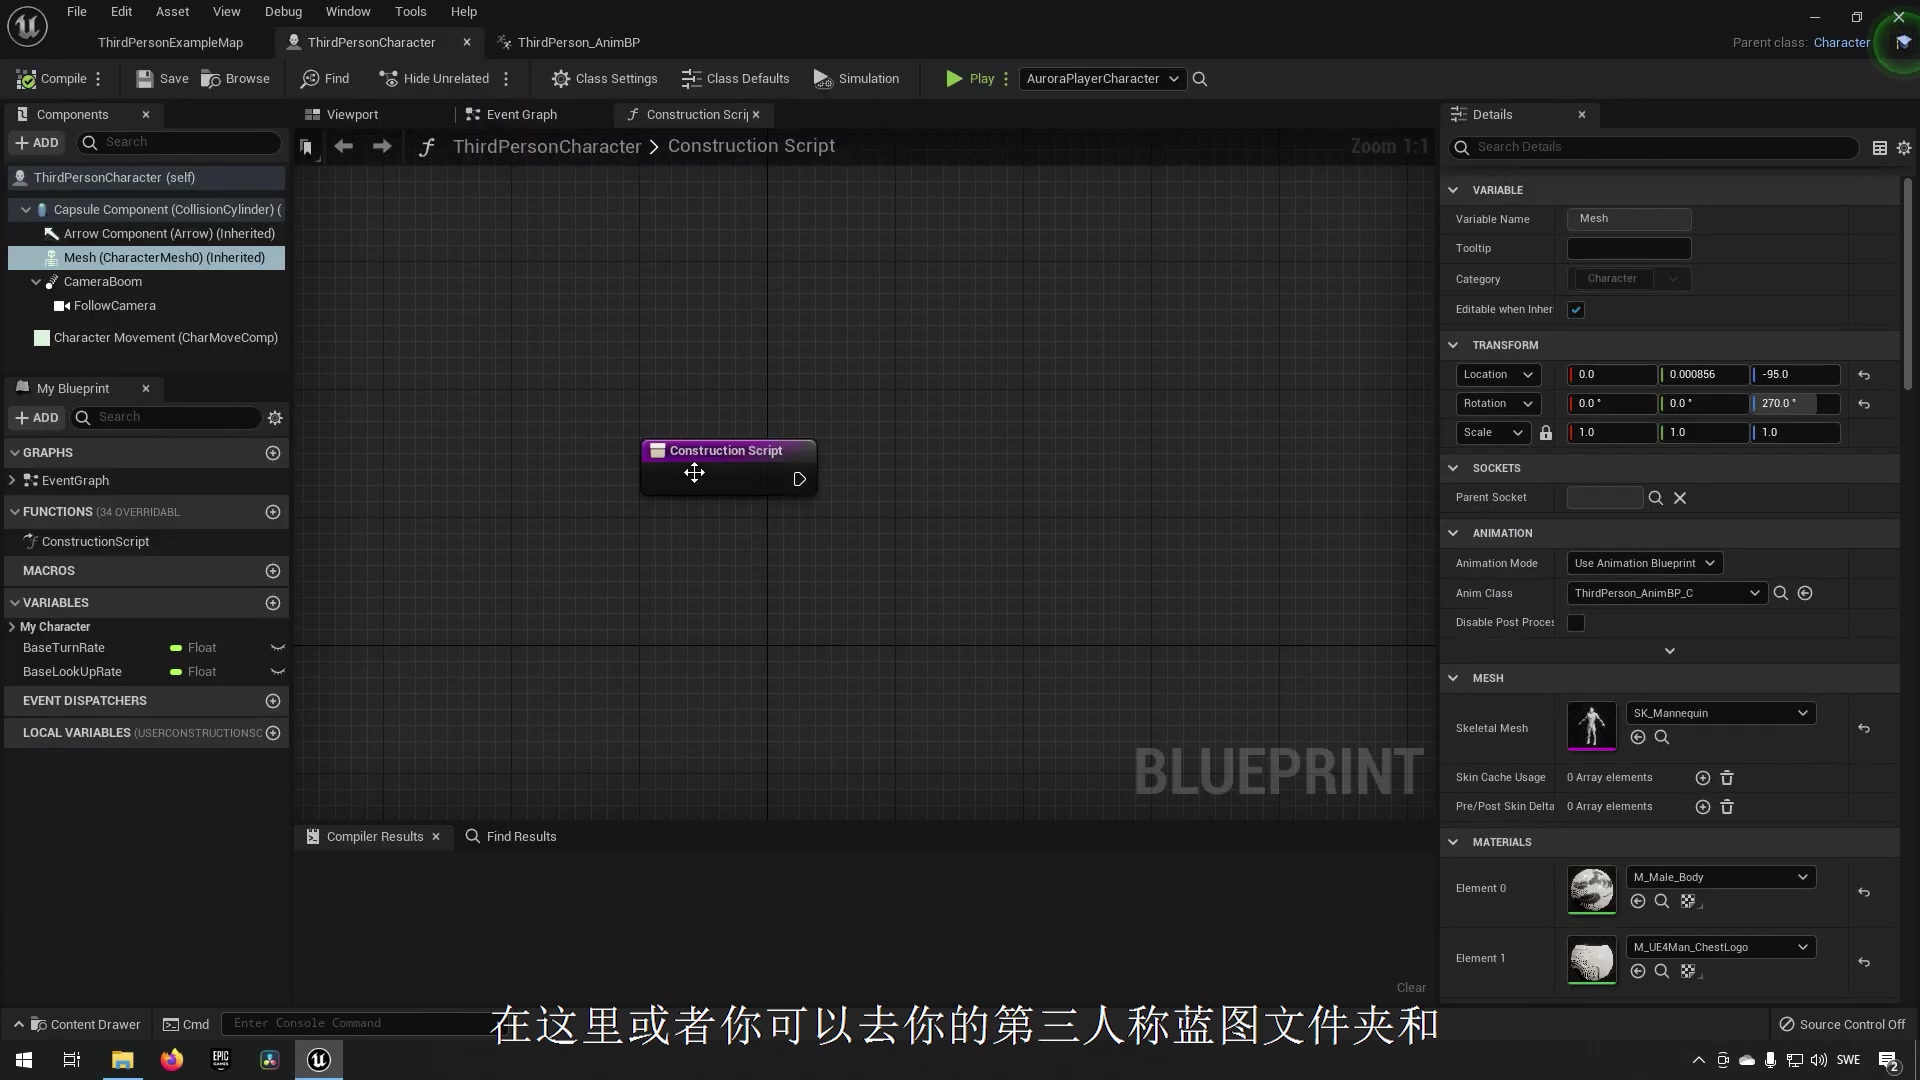
Task: Collapse the Transform section
Action: [x=1453, y=345]
